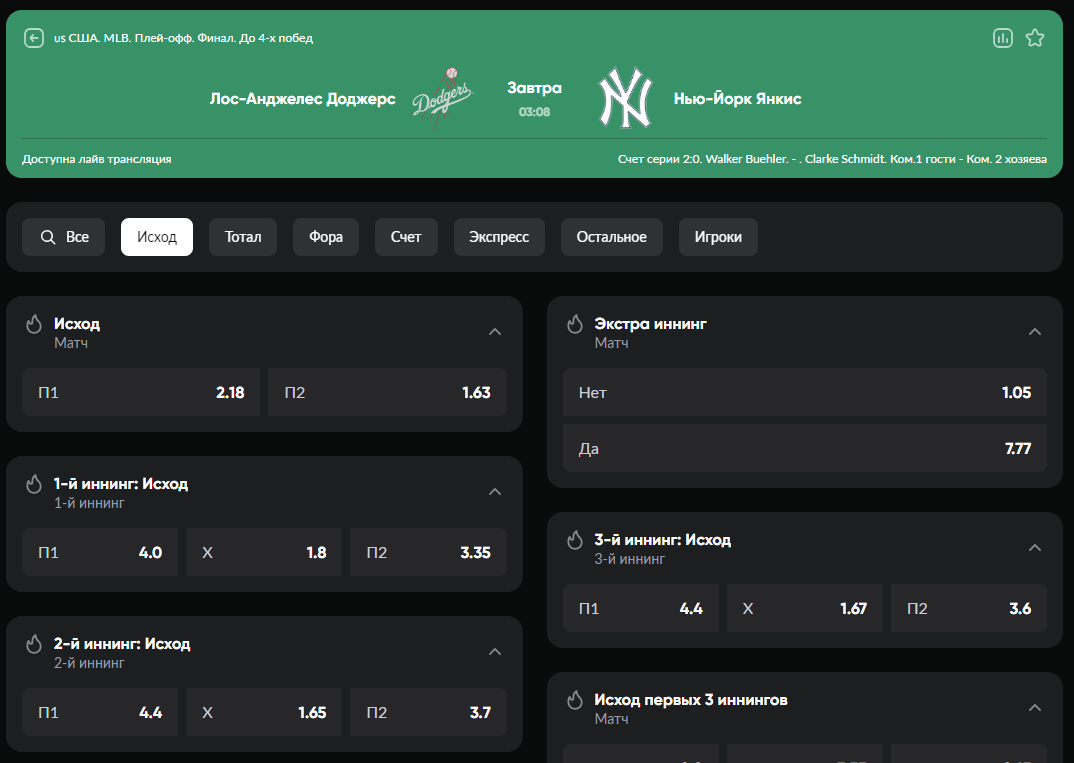Add match to favorites with star icon
1074x763 pixels.
tap(1035, 38)
